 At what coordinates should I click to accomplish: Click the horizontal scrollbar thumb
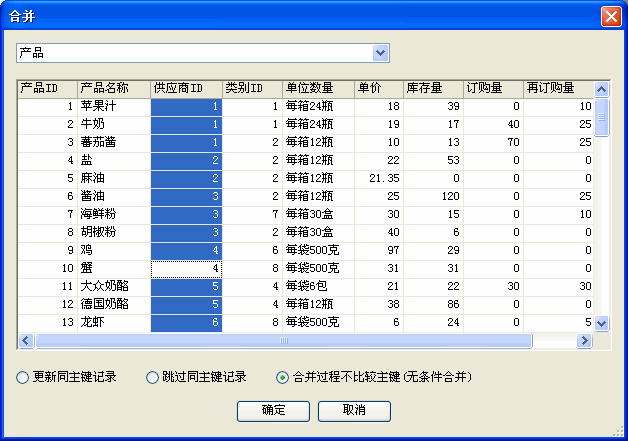click(x=283, y=341)
